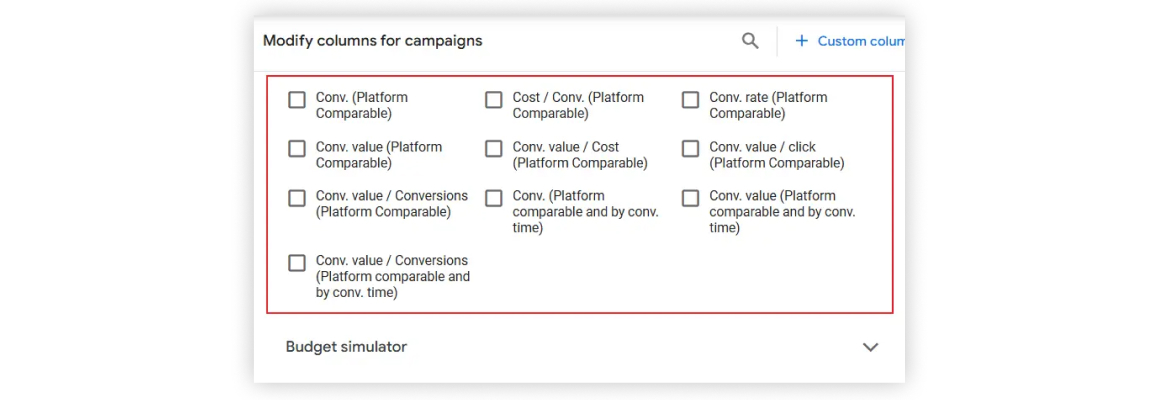Tick the Cost / Conv. (Platform Comparable) checkbox

point(493,100)
